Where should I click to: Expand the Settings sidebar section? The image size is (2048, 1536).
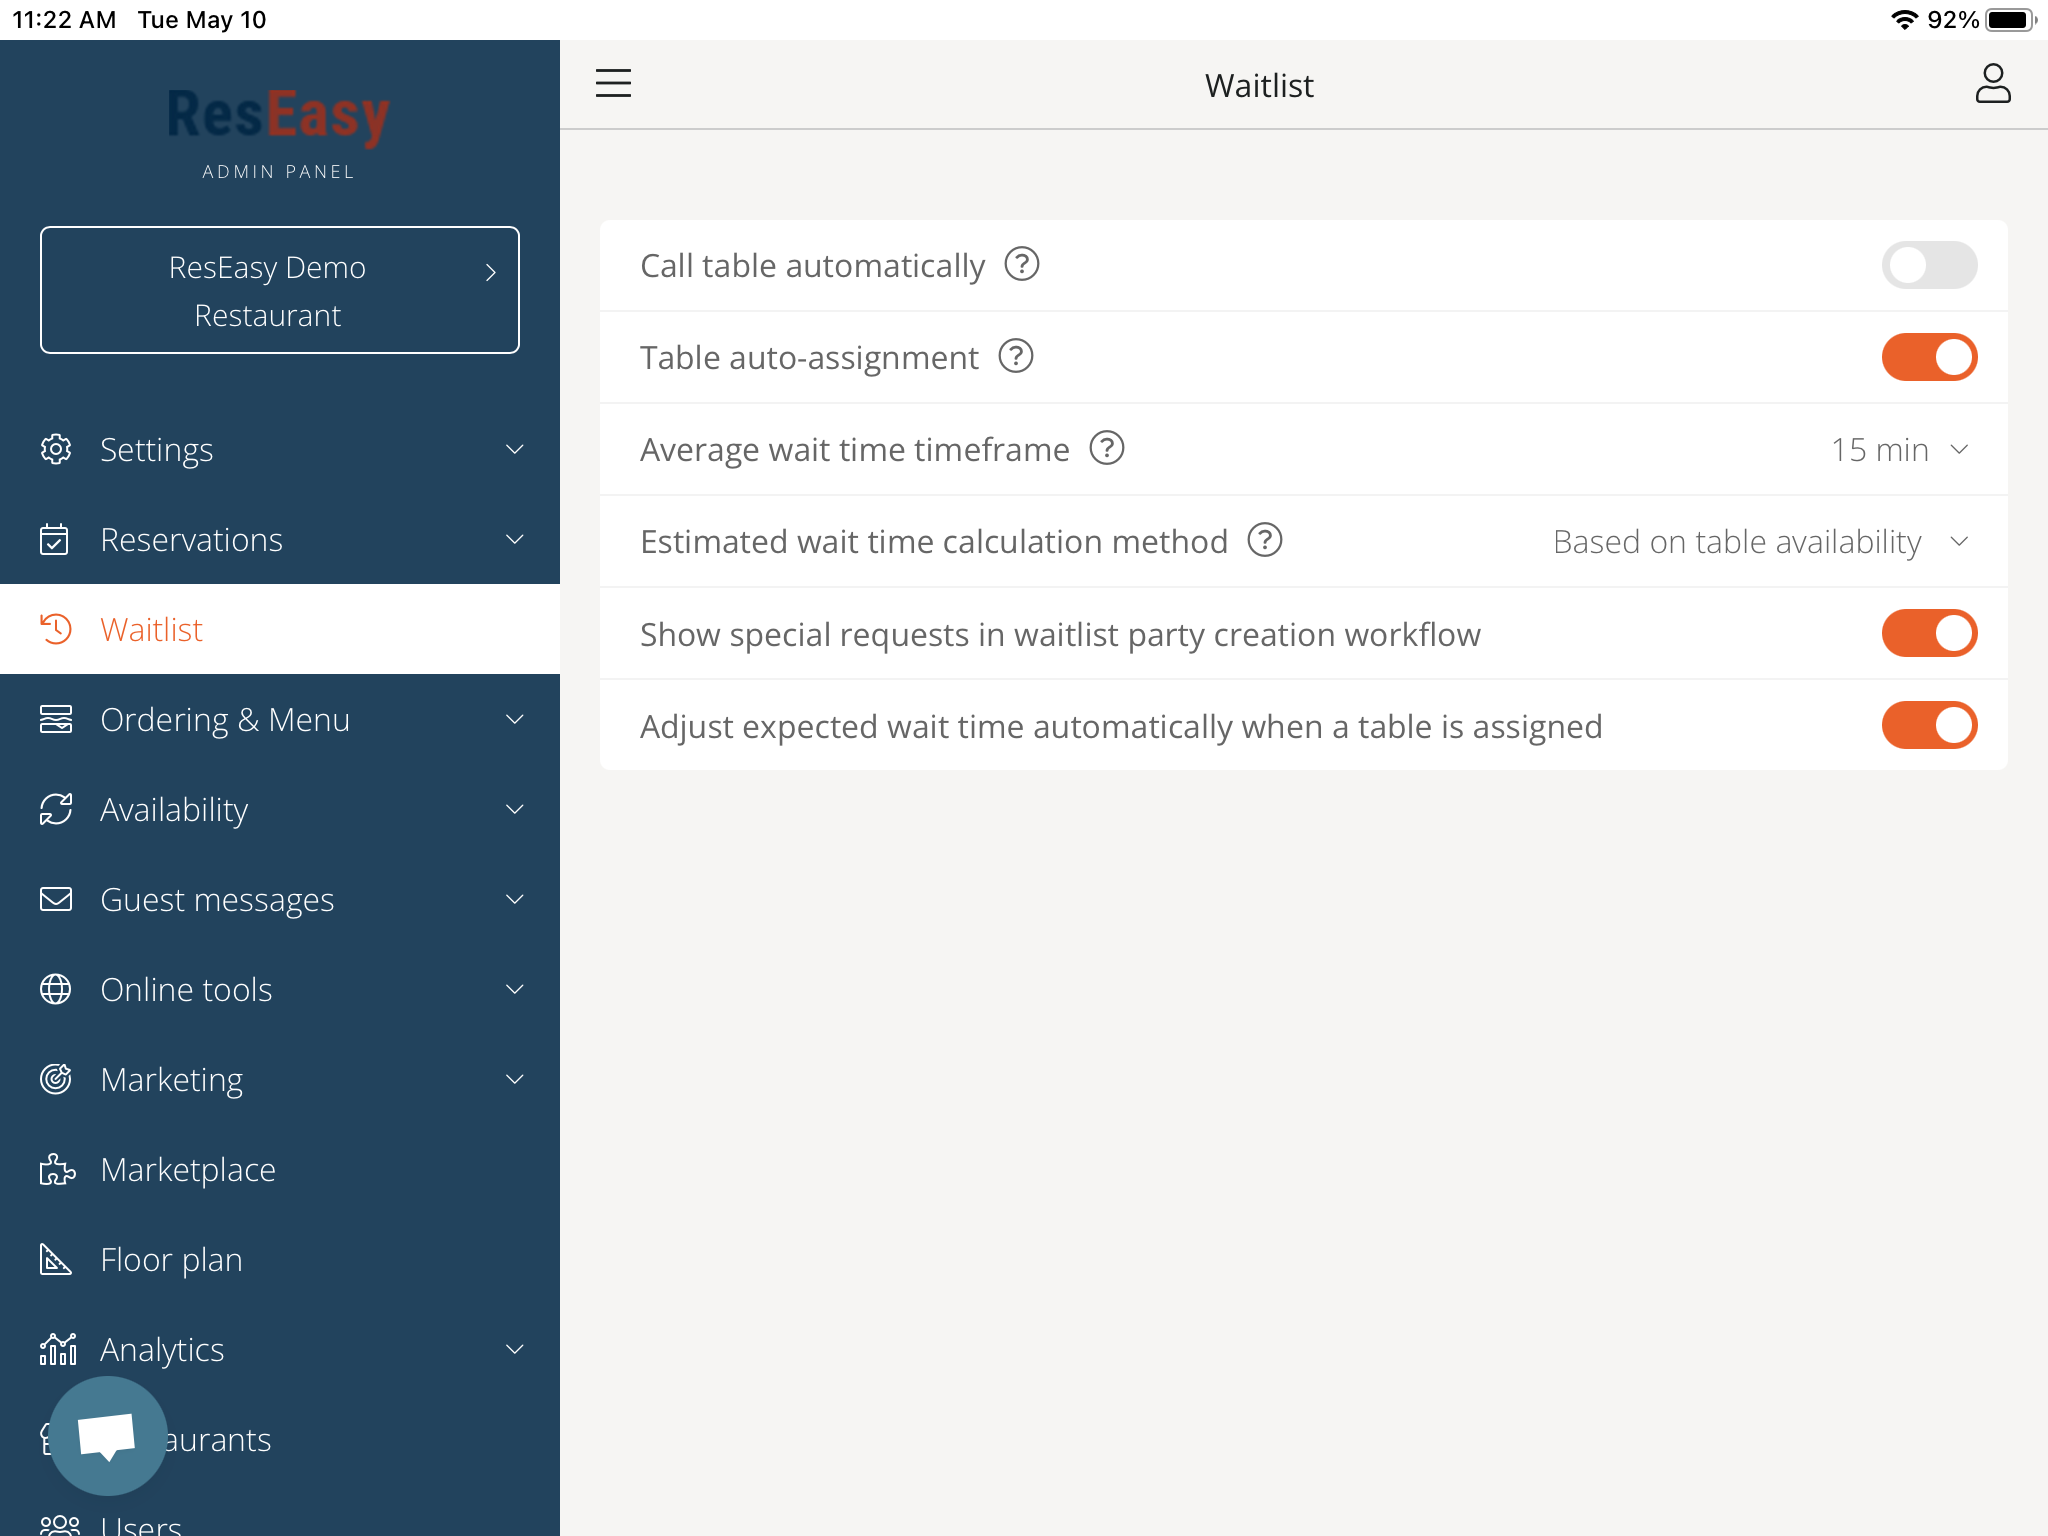280,450
